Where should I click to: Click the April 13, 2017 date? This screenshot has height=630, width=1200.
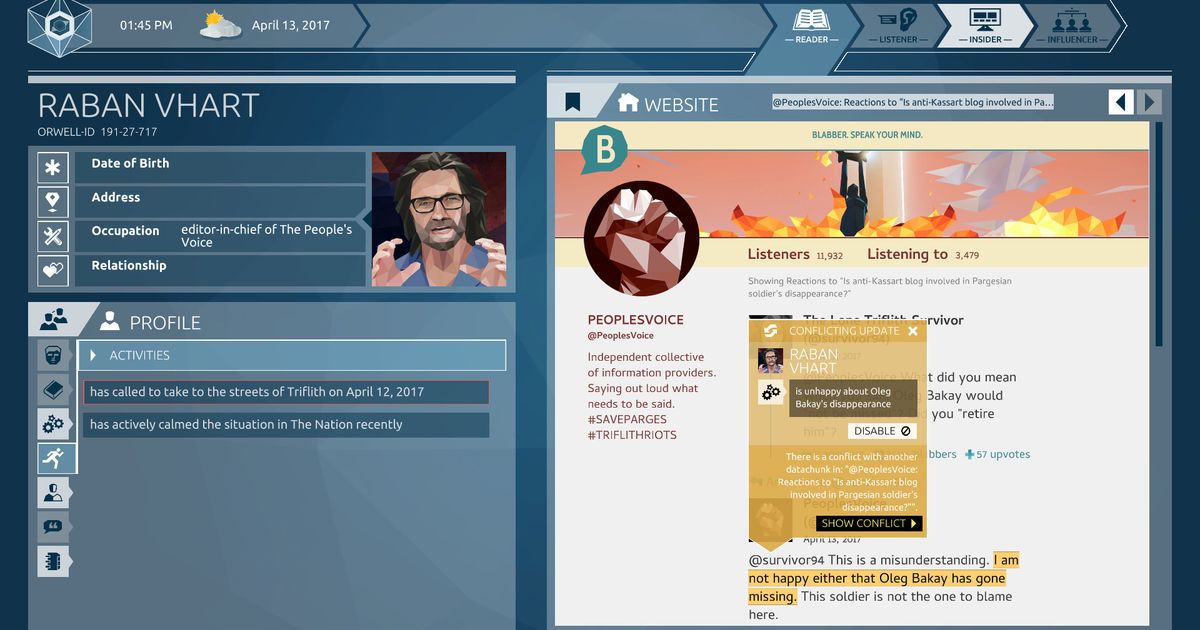point(291,25)
